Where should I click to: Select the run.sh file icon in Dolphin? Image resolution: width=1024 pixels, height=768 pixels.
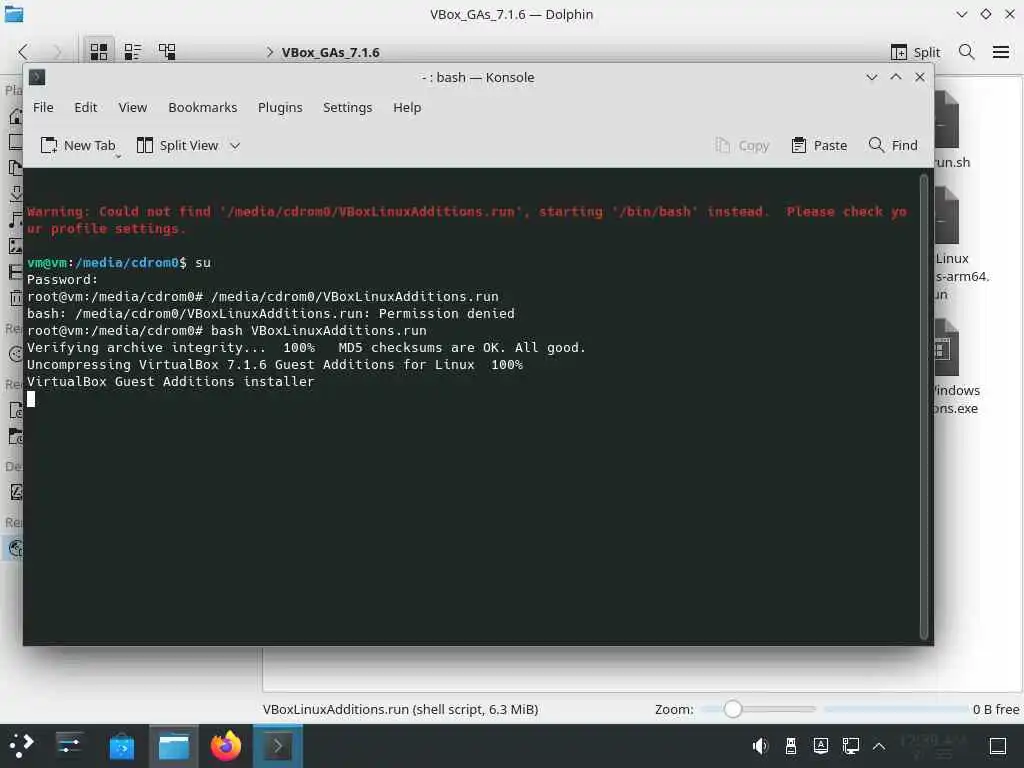coord(947,120)
